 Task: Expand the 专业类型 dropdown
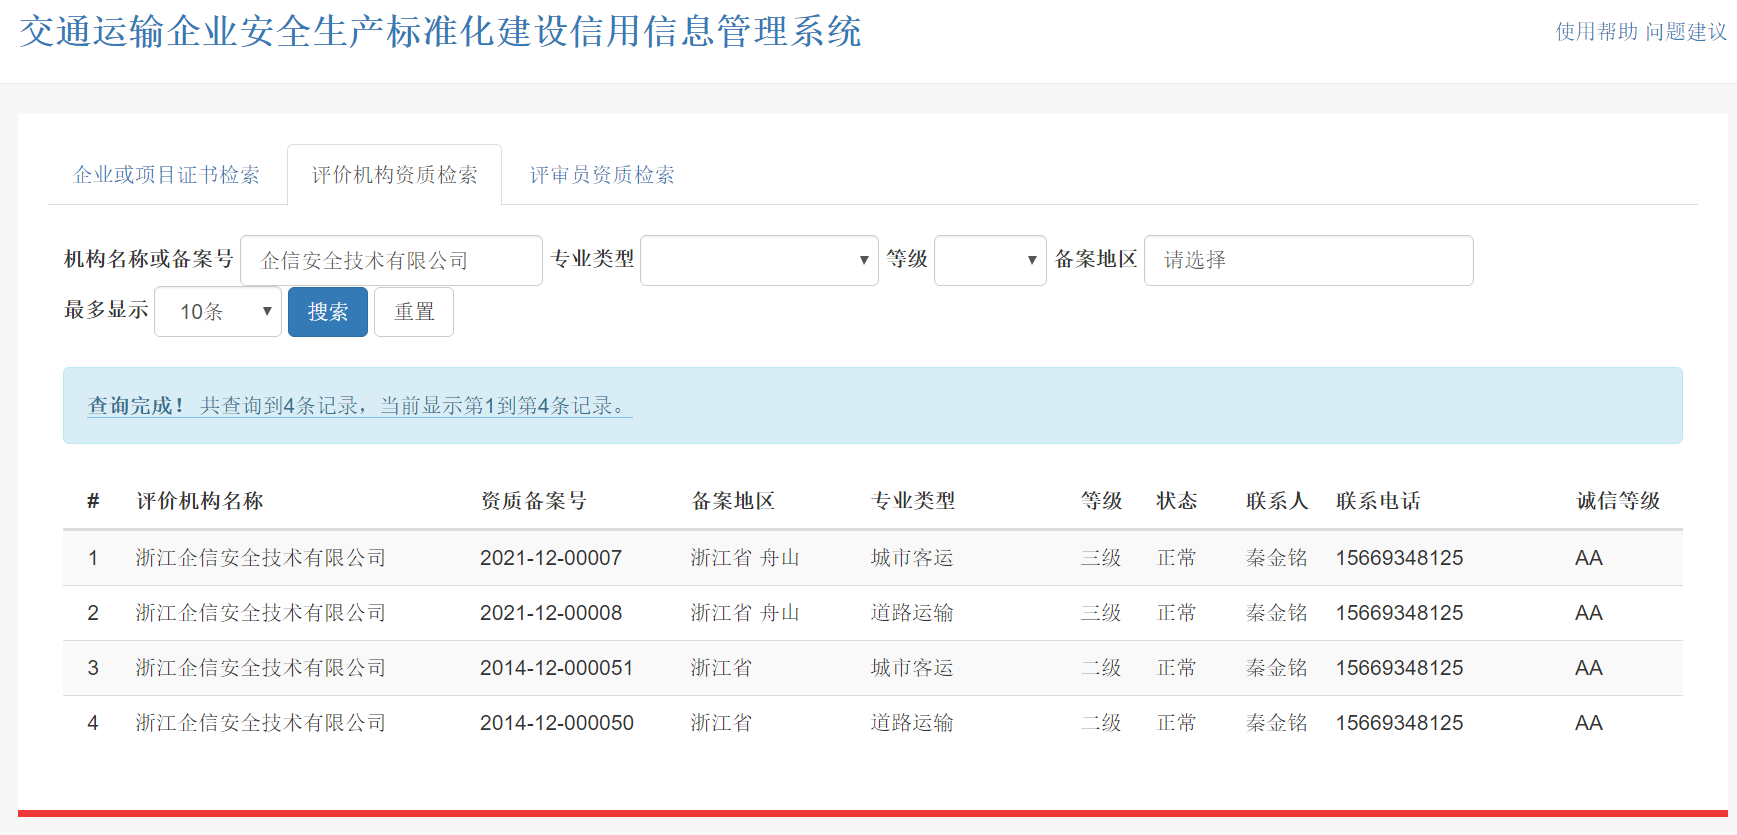759,260
